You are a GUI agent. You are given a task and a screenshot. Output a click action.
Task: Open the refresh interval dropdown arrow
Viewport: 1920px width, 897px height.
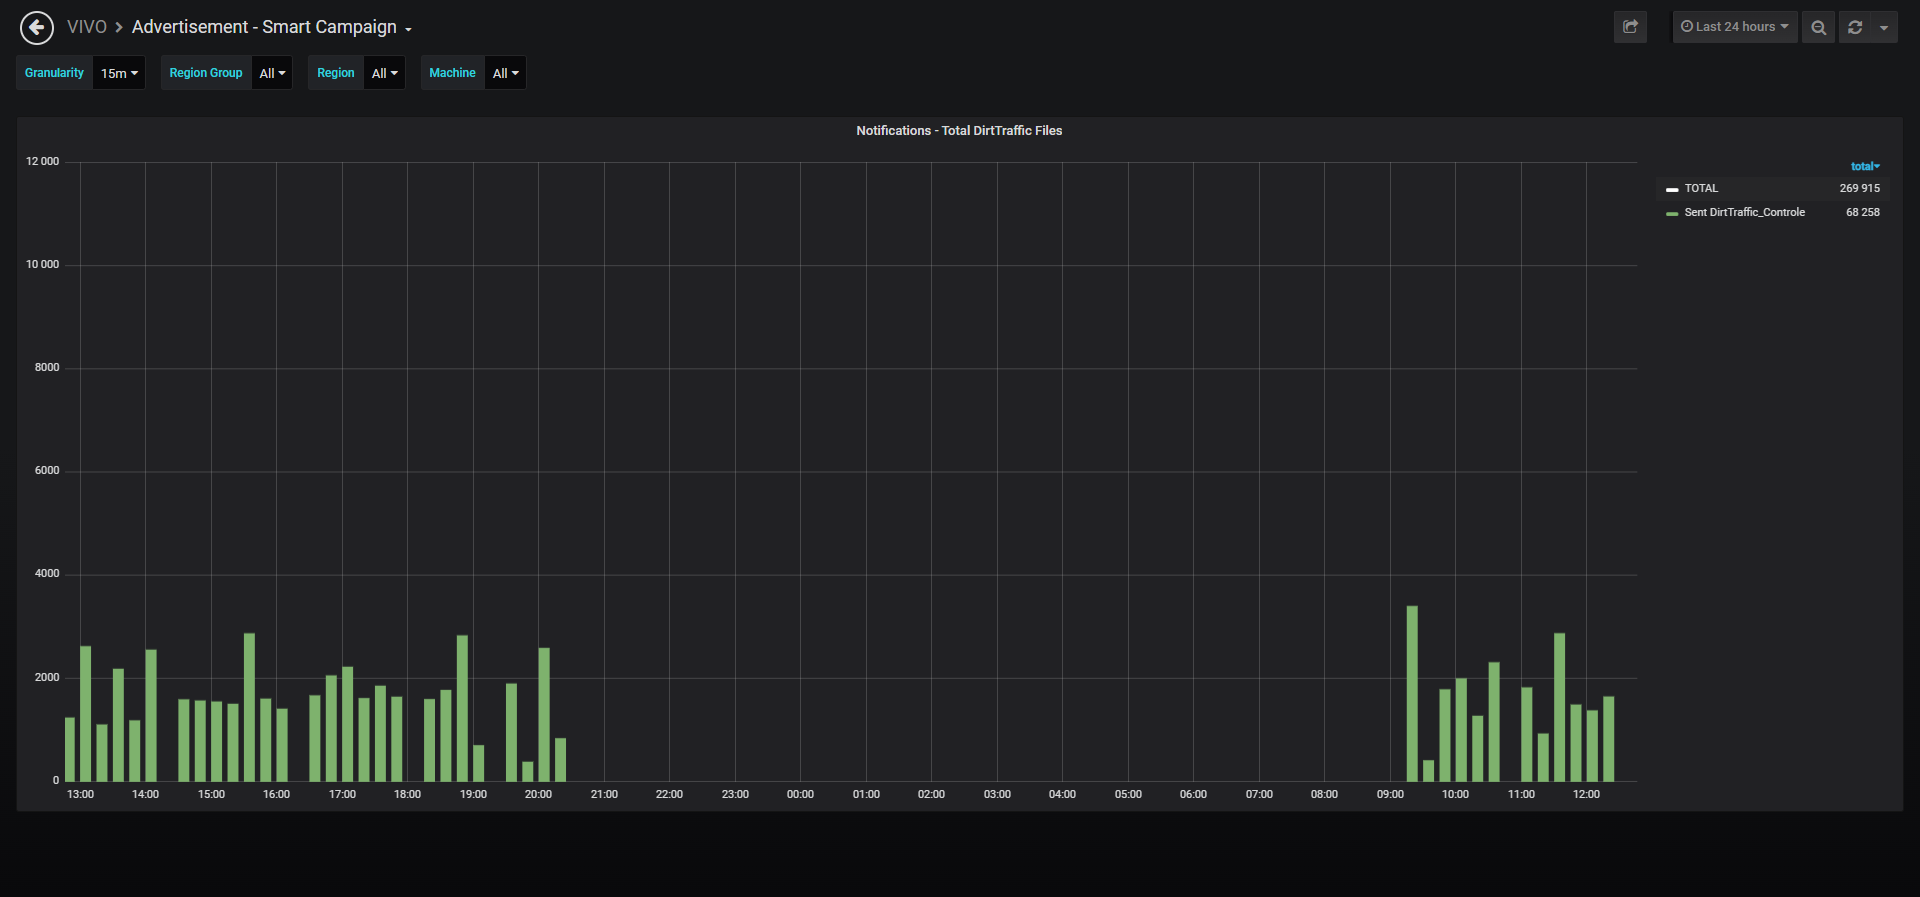(x=1884, y=27)
